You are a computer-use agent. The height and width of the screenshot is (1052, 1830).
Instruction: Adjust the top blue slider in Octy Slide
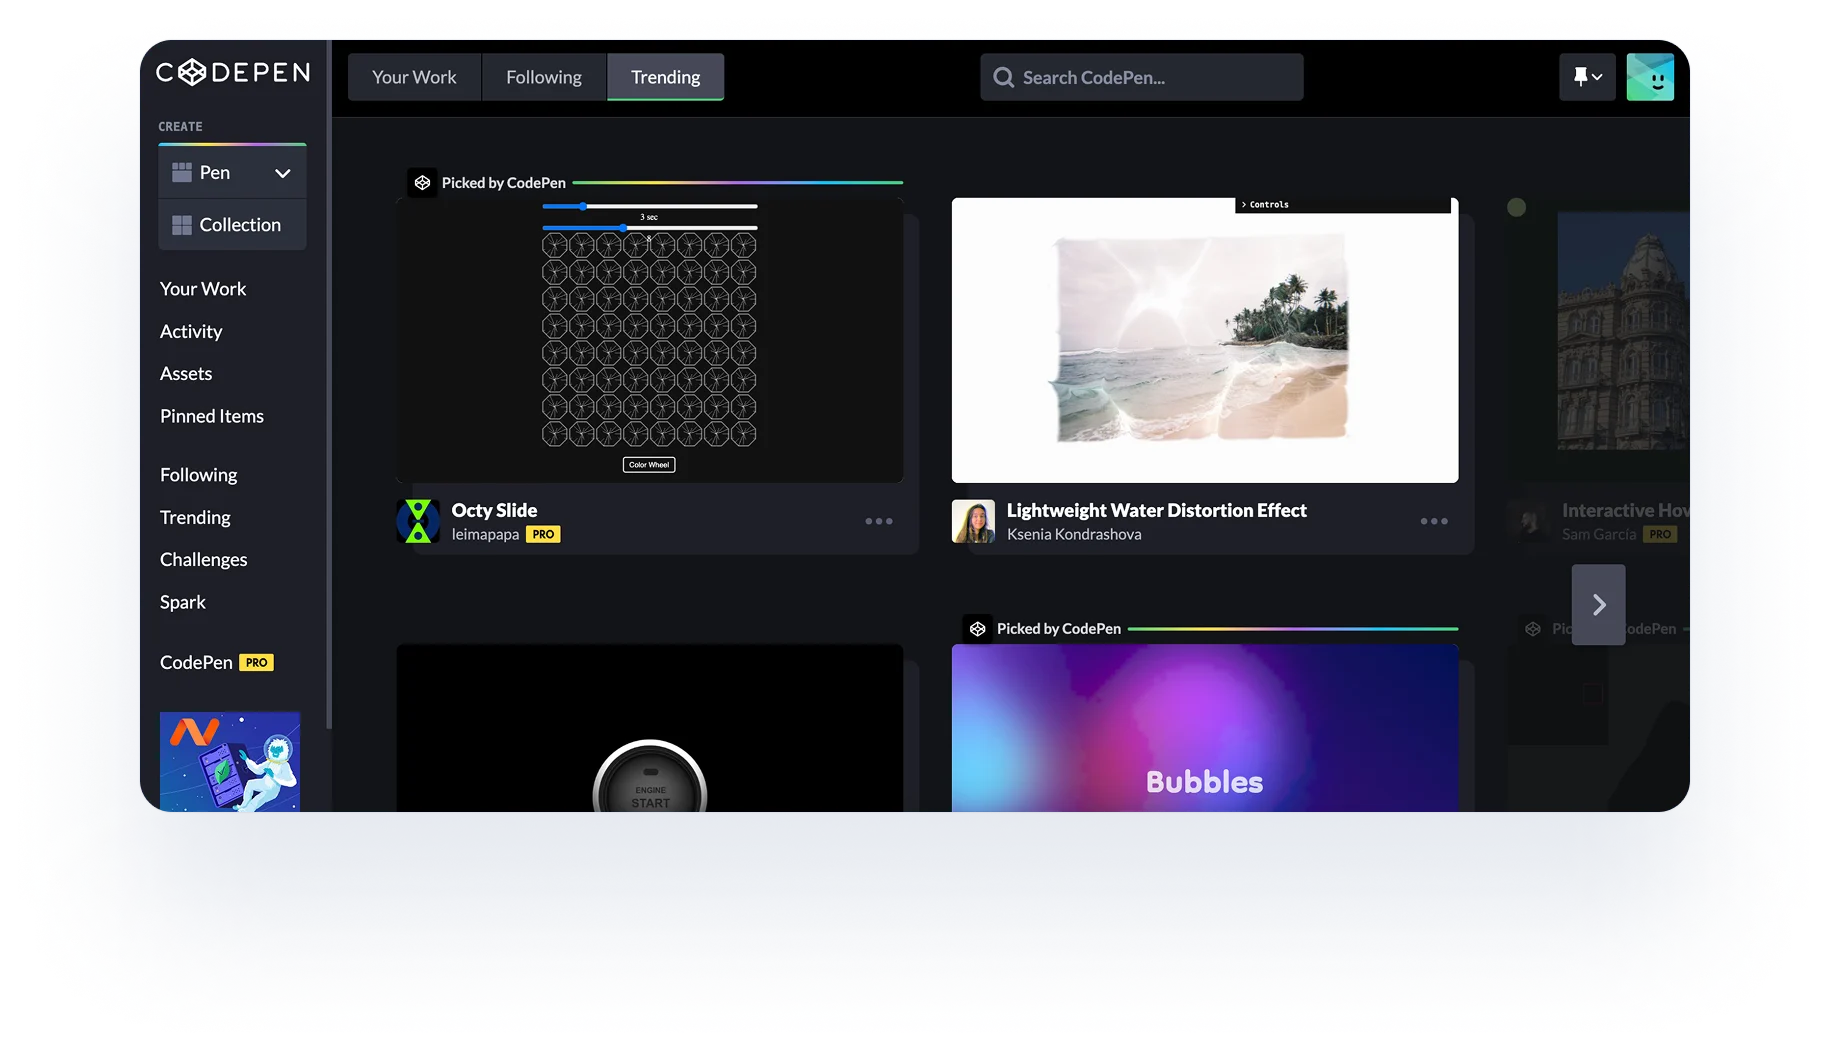coord(650,206)
